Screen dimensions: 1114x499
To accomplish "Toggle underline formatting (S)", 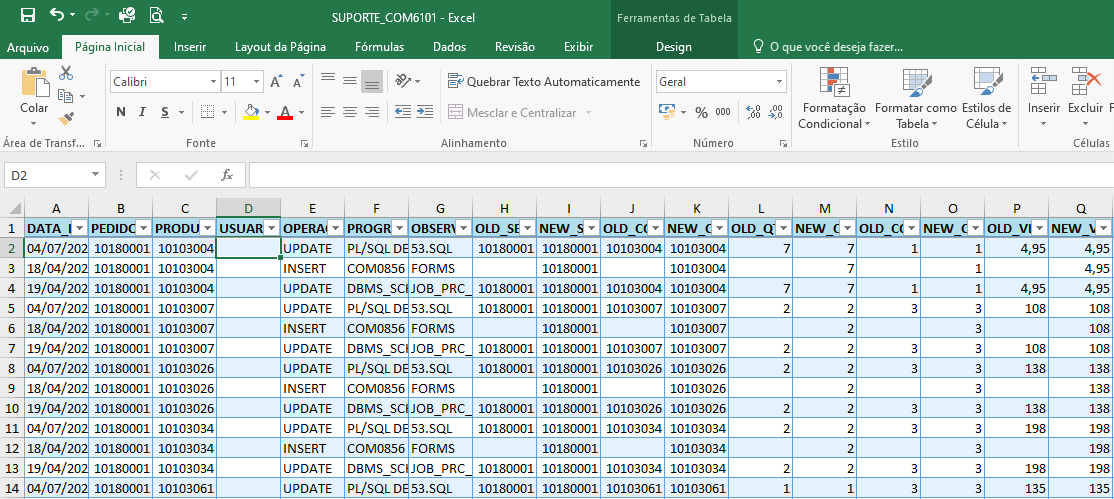I will (x=165, y=112).
